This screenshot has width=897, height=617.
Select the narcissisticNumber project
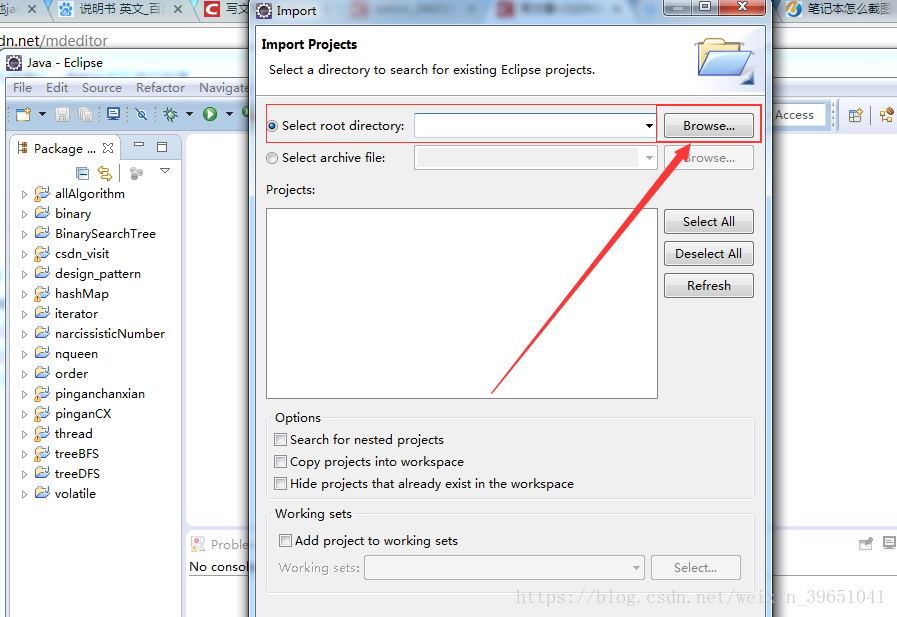pos(110,334)
